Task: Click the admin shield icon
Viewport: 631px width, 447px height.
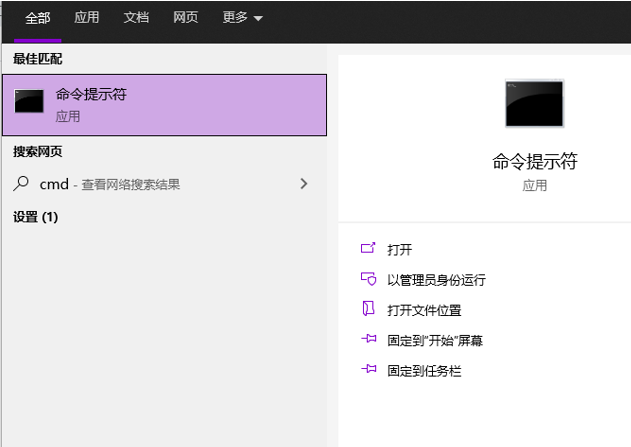Action: [x=368, y=279]
